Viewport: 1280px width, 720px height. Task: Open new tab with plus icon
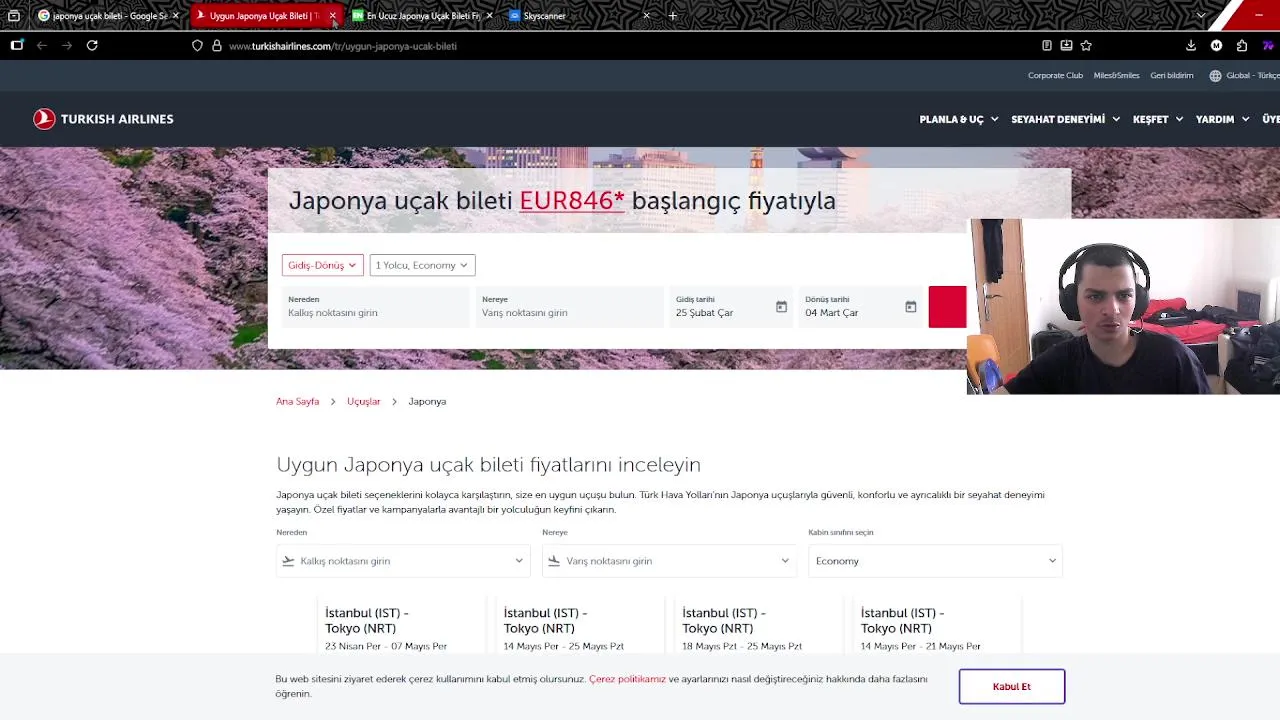pyautogui.click(x=673, y=15)
